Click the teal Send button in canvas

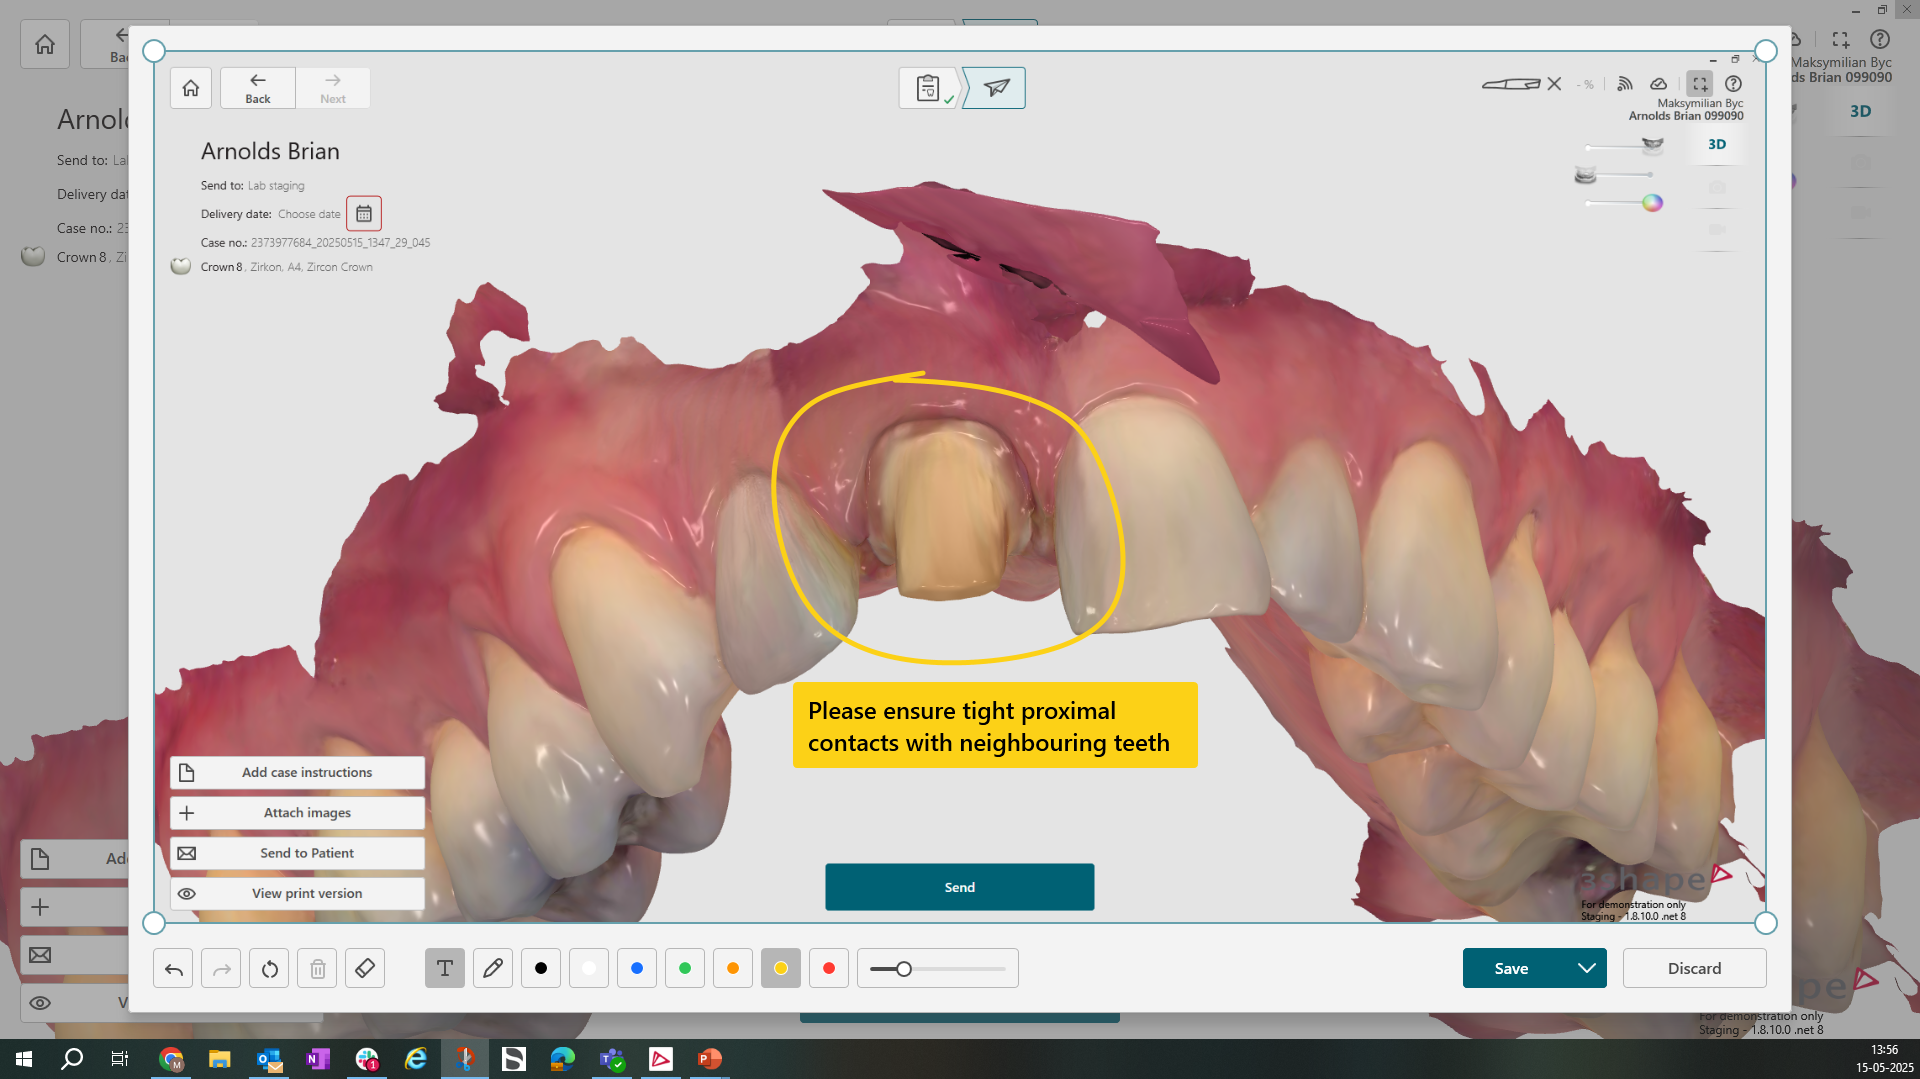pyautogui.click(x=959, y=887)
